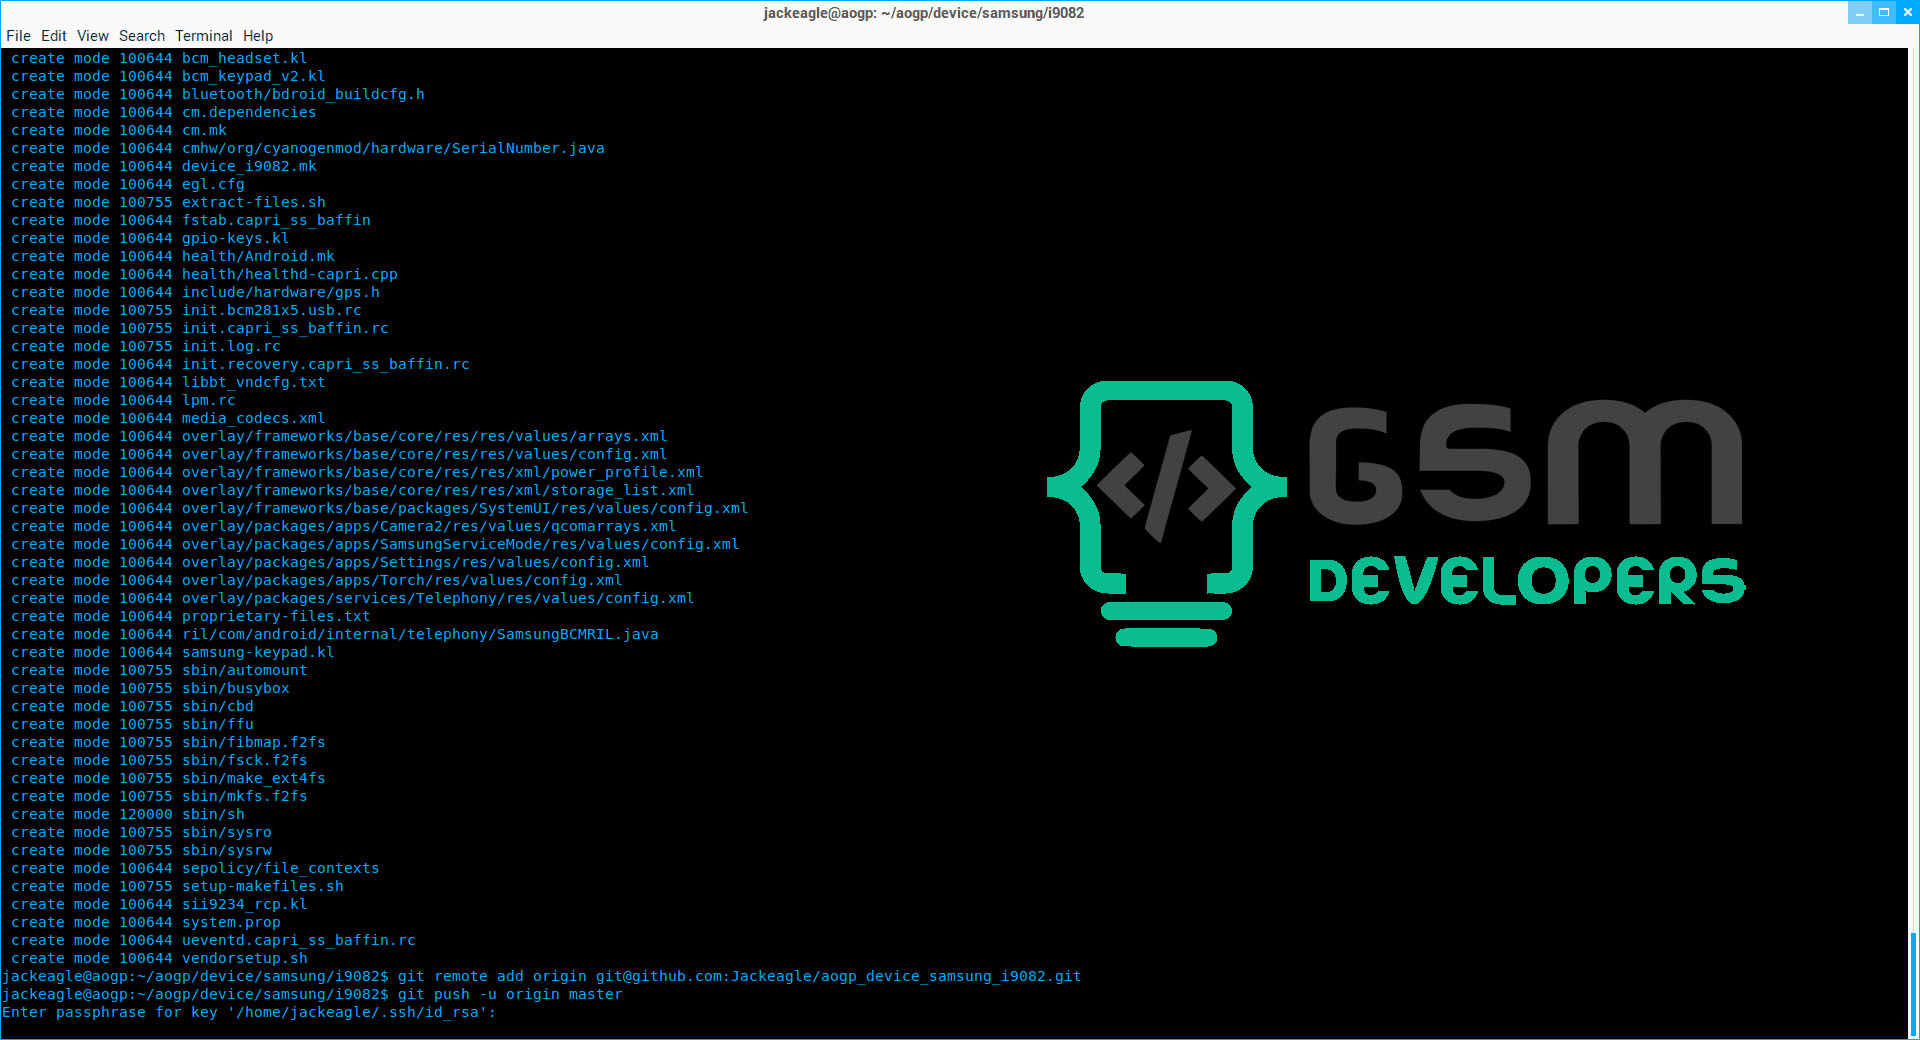Open the Terminal menu

(x=204, y=36)
